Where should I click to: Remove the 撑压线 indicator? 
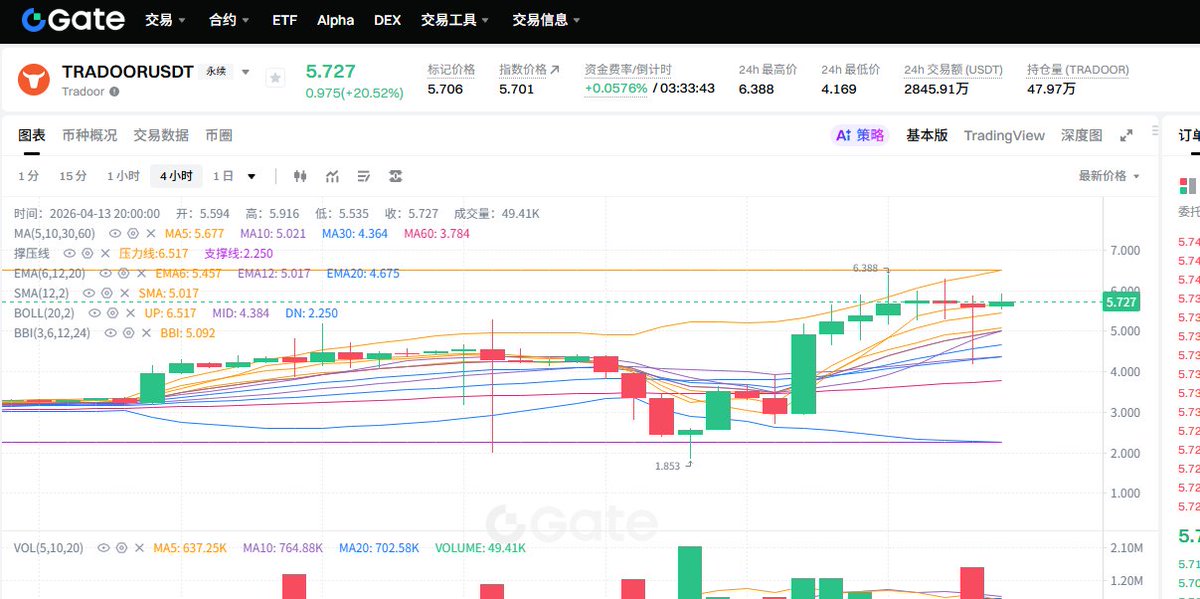tap(104, 253)
